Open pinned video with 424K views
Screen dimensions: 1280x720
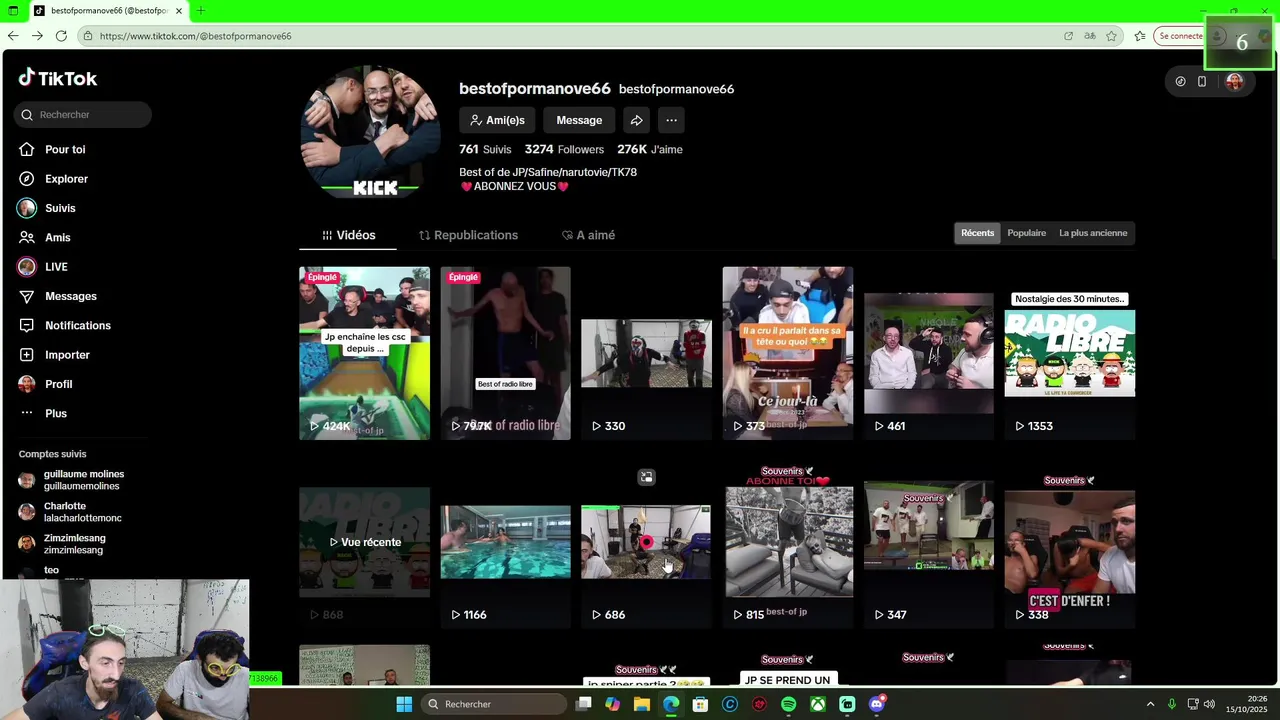coord(364,353)
